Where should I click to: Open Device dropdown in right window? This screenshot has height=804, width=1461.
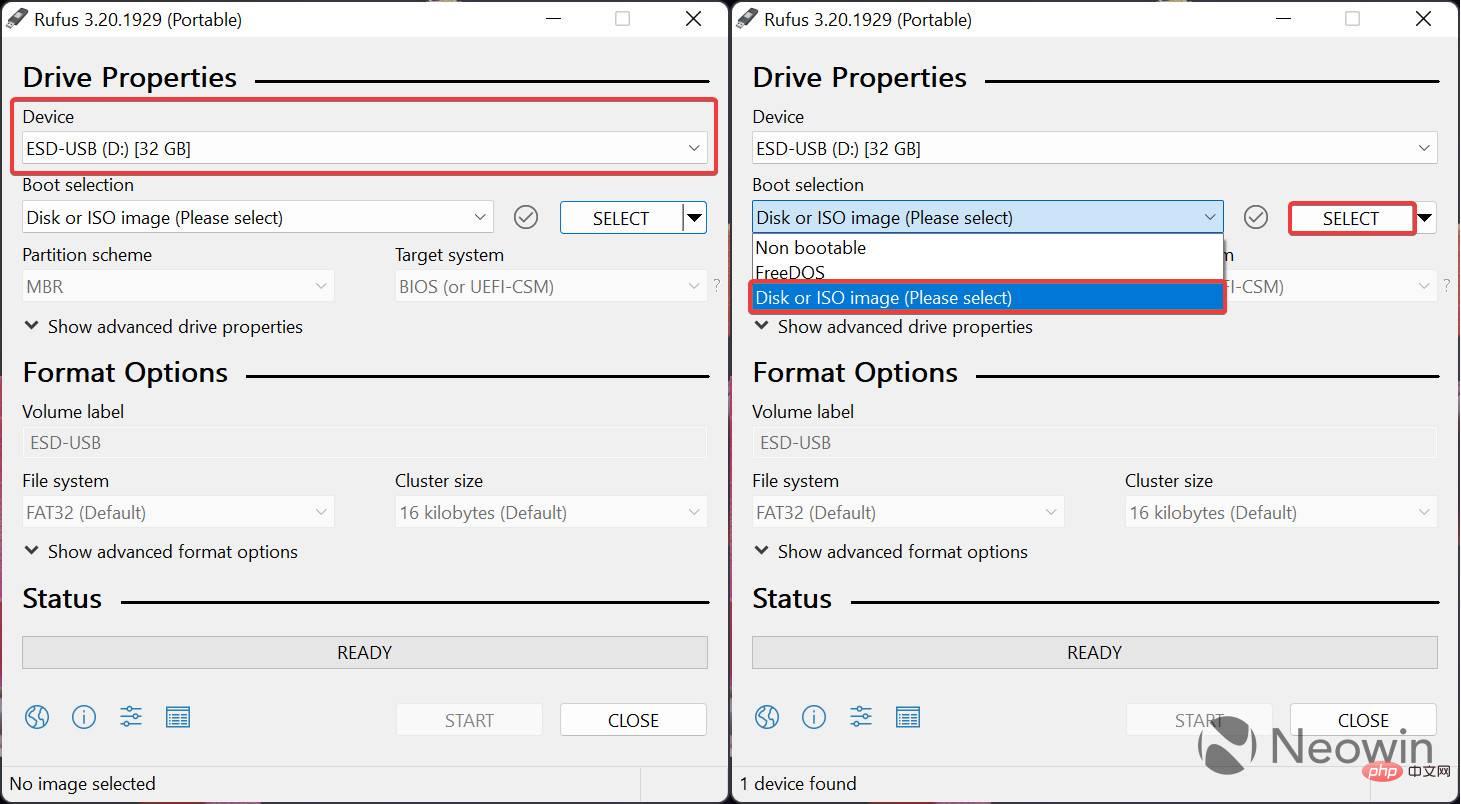[x=1094, y=148]
